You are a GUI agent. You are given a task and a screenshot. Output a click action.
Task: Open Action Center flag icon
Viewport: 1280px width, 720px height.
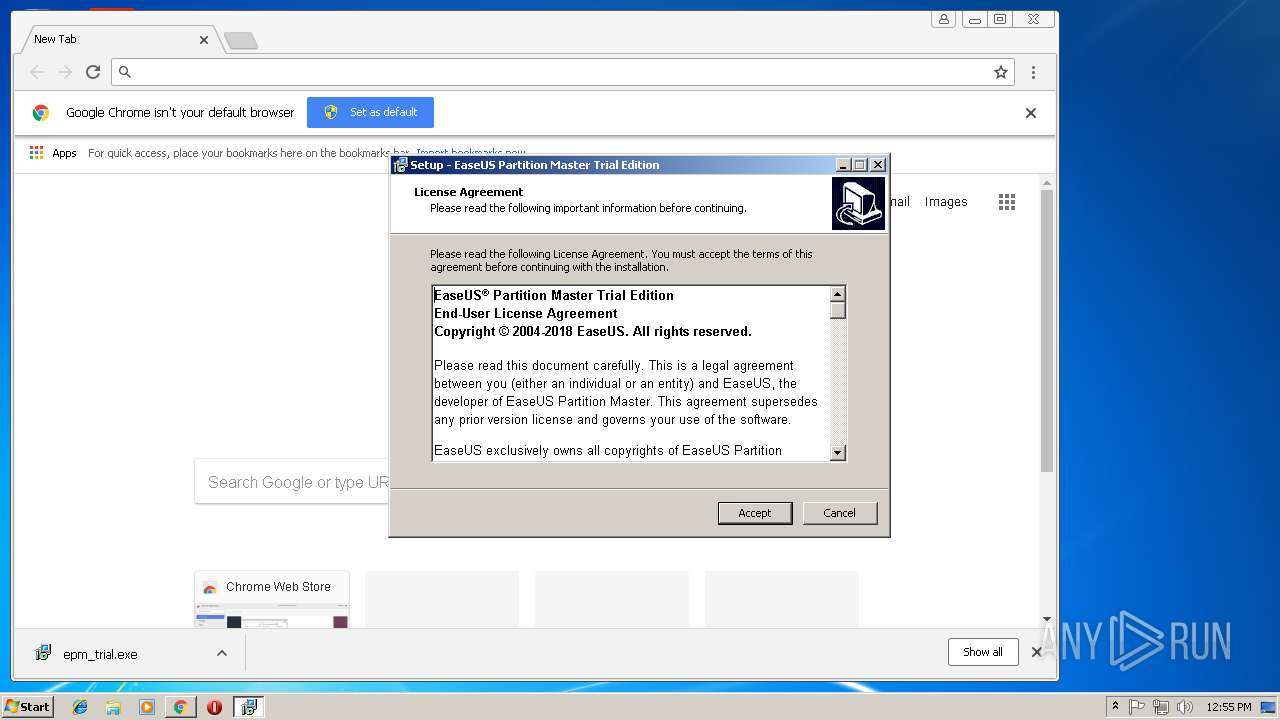pyautogui.click(x=1137, y=707)
